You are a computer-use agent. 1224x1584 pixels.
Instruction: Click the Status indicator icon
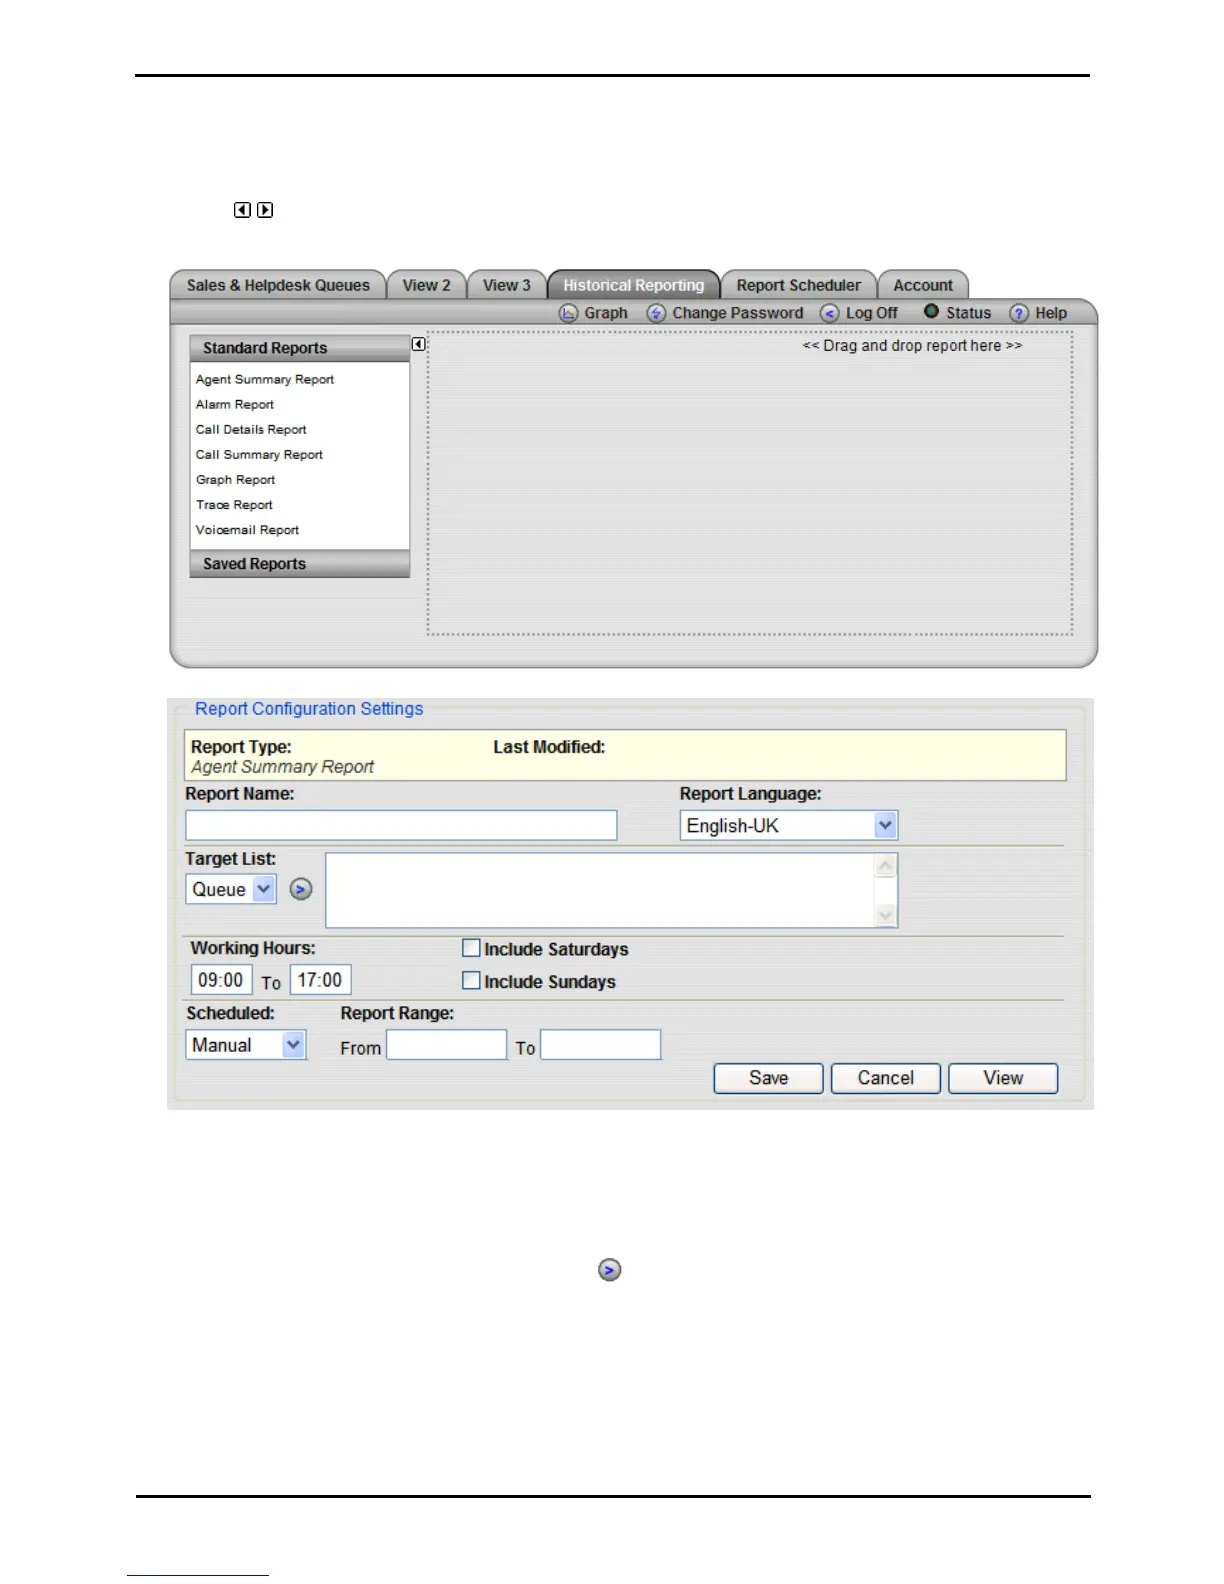[x=931, y=311]
